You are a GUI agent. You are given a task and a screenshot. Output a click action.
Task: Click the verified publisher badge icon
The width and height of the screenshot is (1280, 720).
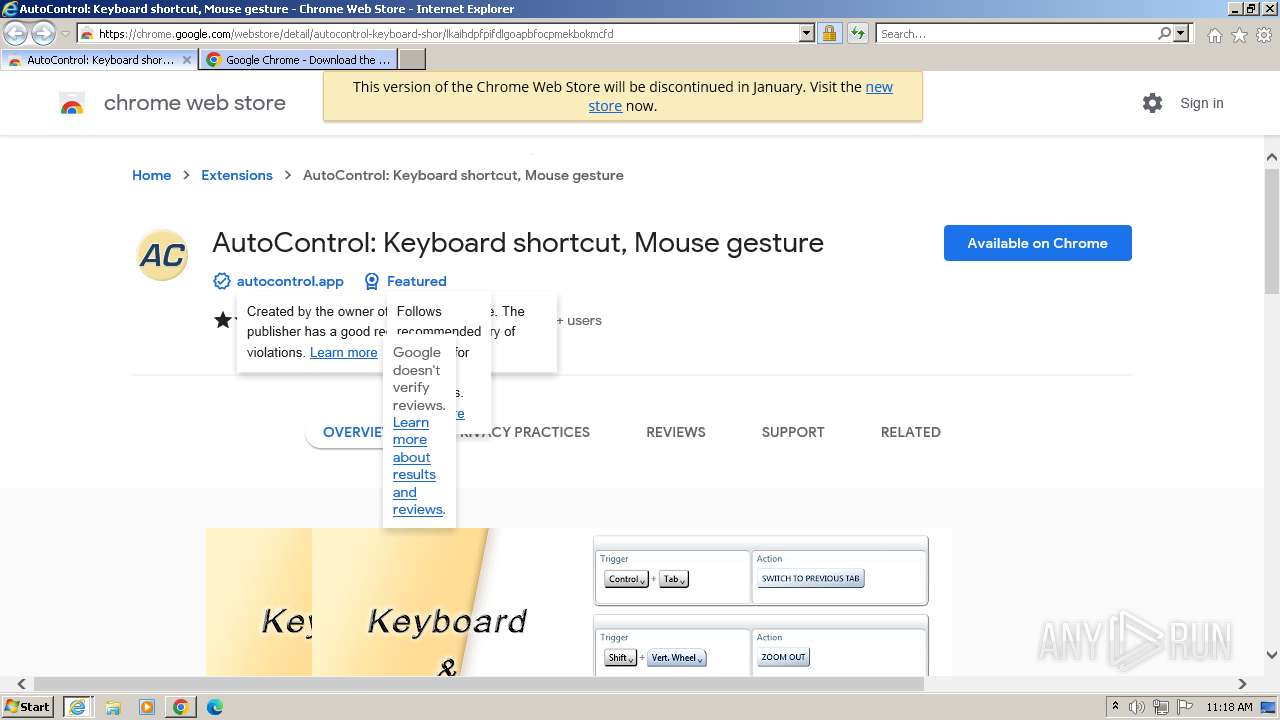click(x=222, y=281)
